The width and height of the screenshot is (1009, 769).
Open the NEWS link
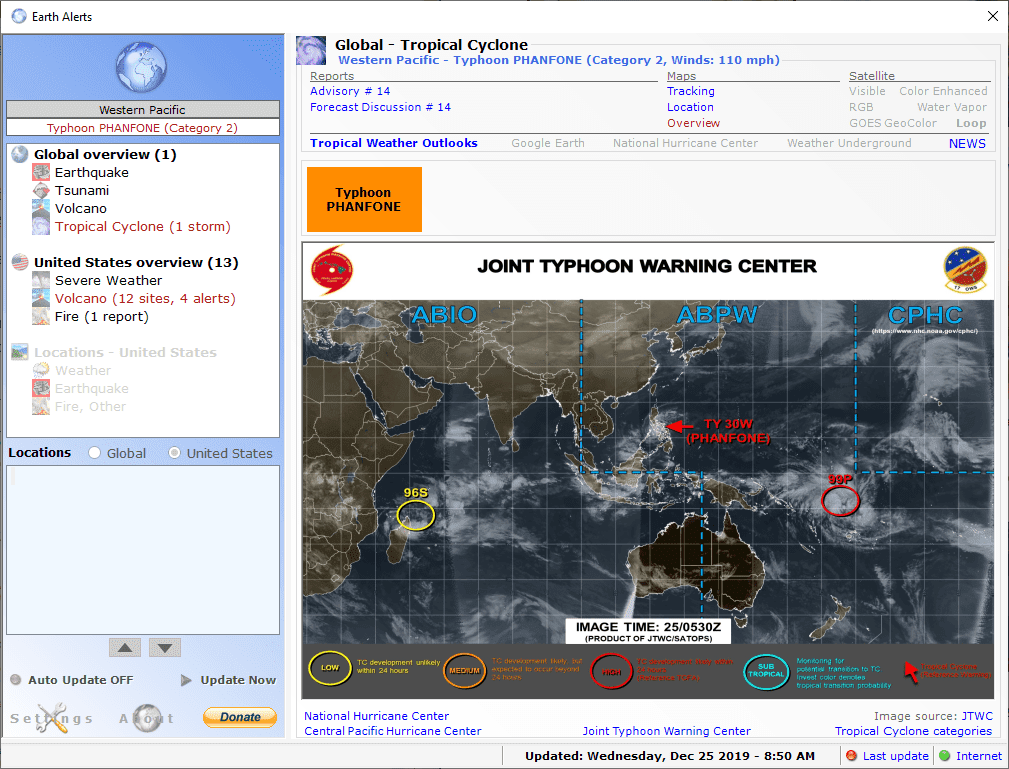[x=967, y=144]
